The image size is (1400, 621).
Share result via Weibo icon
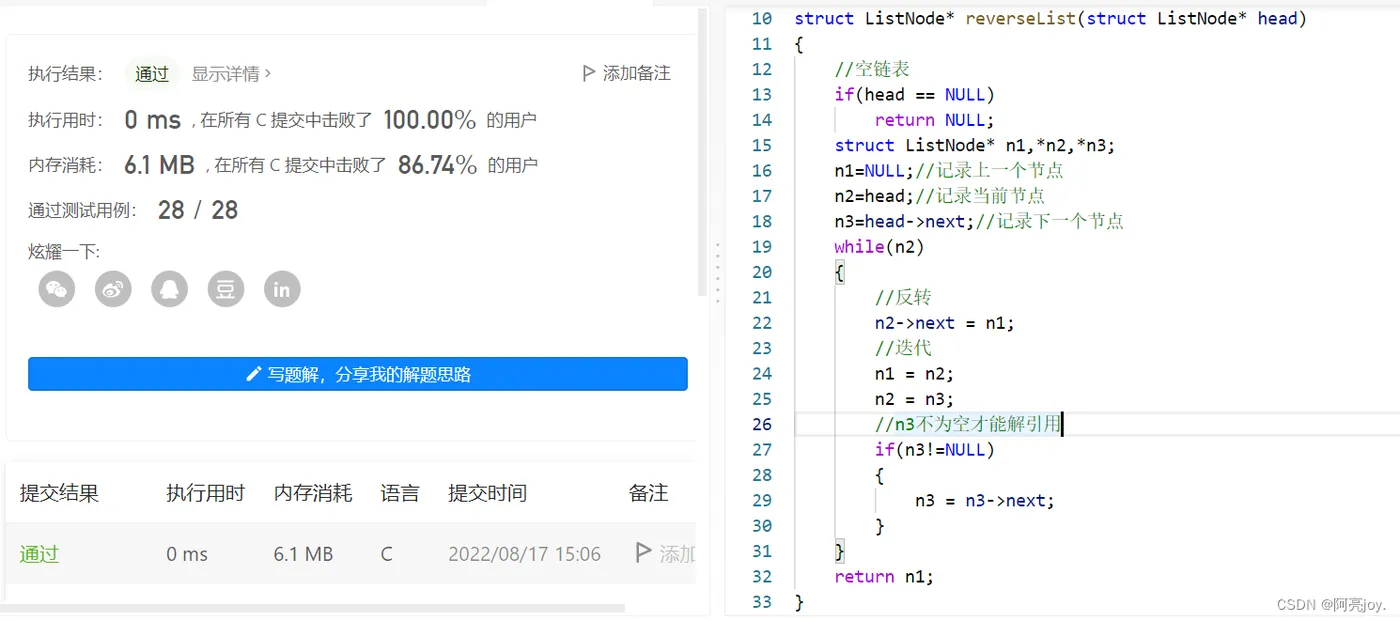click(x=113, y=289)
